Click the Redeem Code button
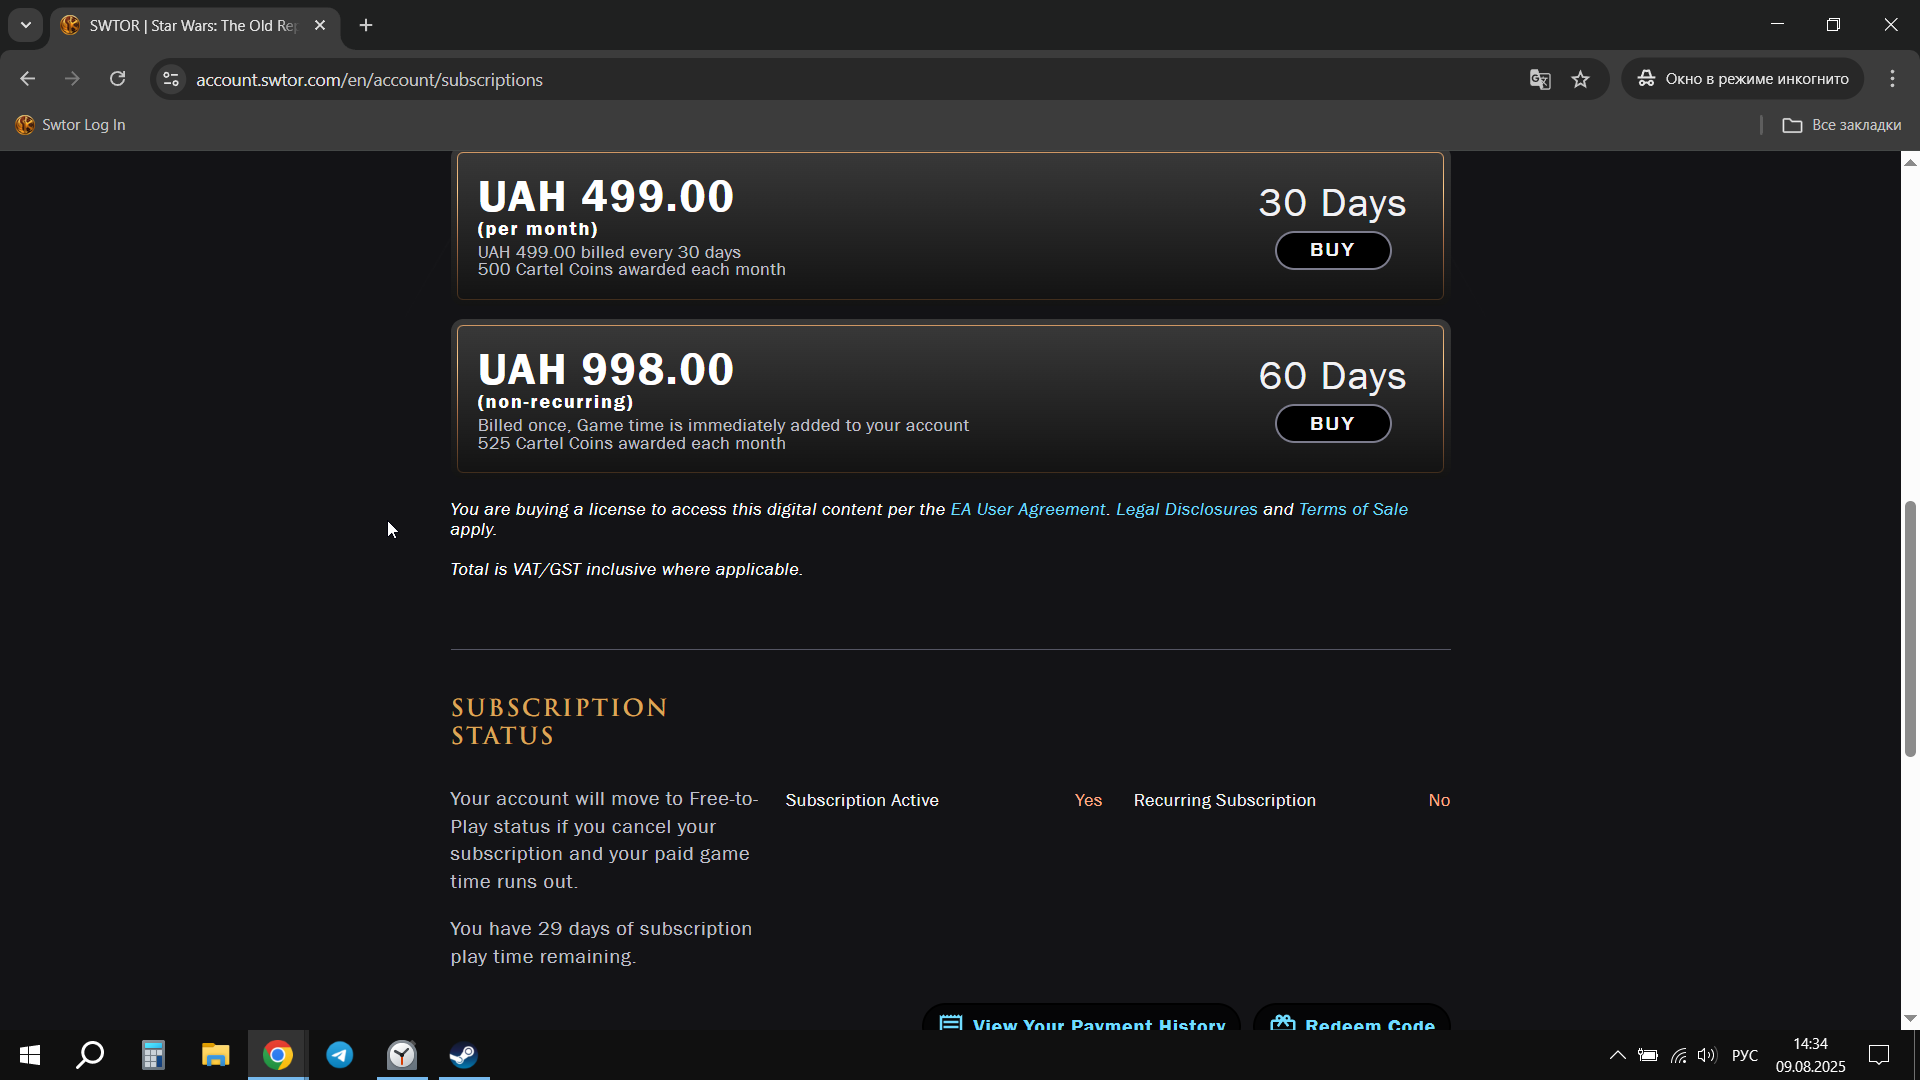 tap(1352, 1018)
